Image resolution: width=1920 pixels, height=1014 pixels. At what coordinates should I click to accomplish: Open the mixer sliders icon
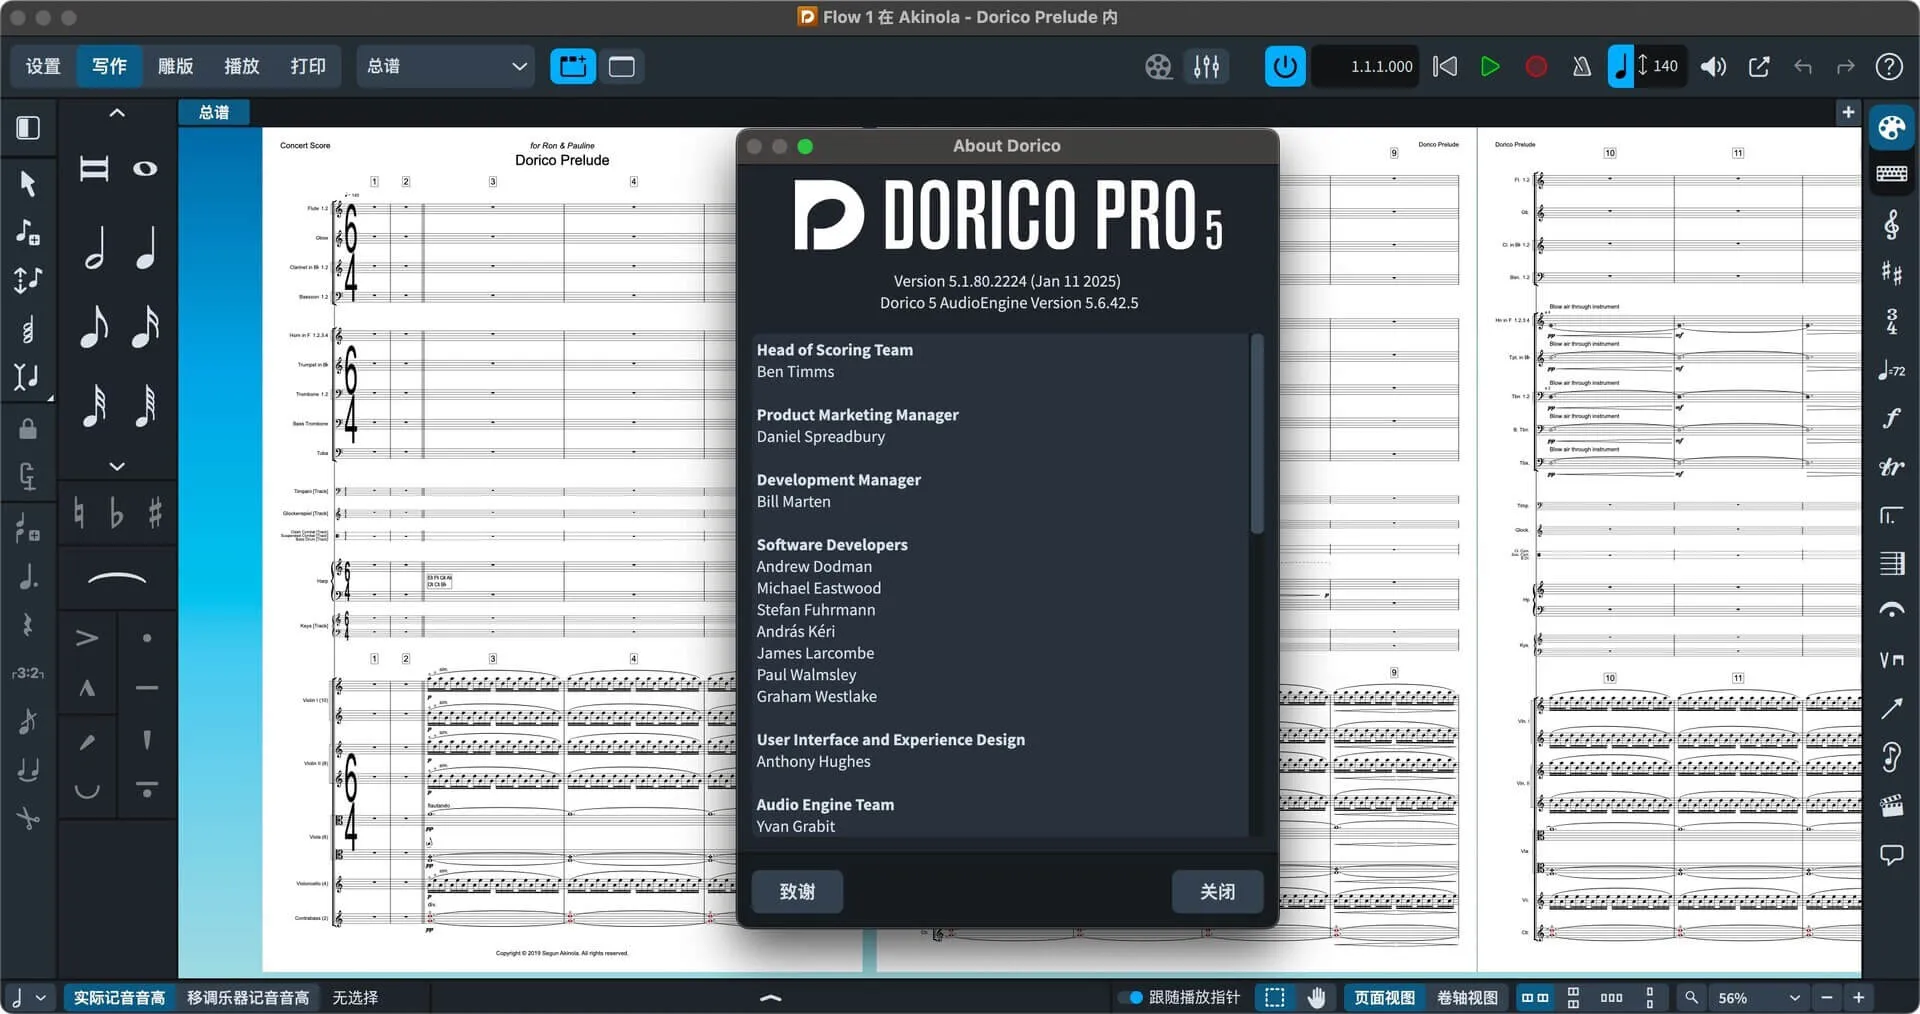[1207, 67]
